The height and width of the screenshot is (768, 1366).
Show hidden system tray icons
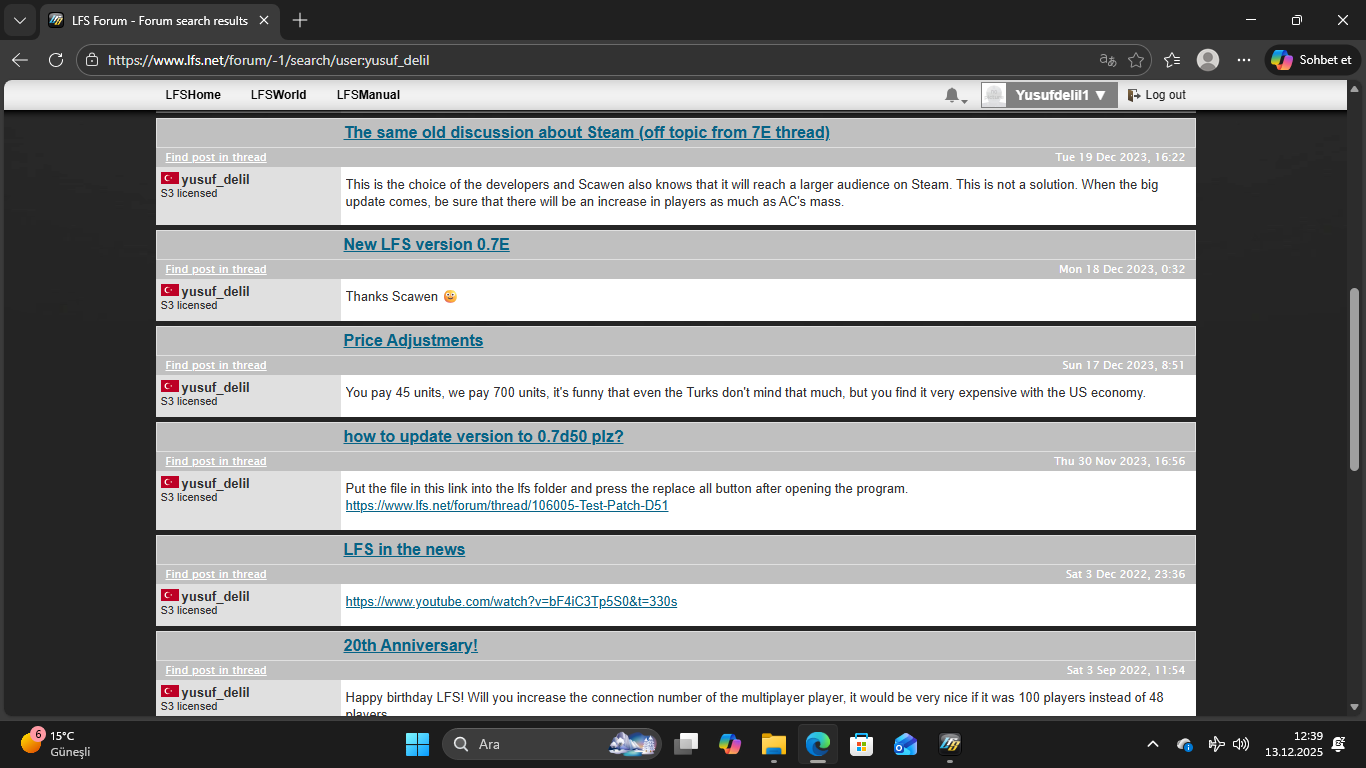[1153, 744]
